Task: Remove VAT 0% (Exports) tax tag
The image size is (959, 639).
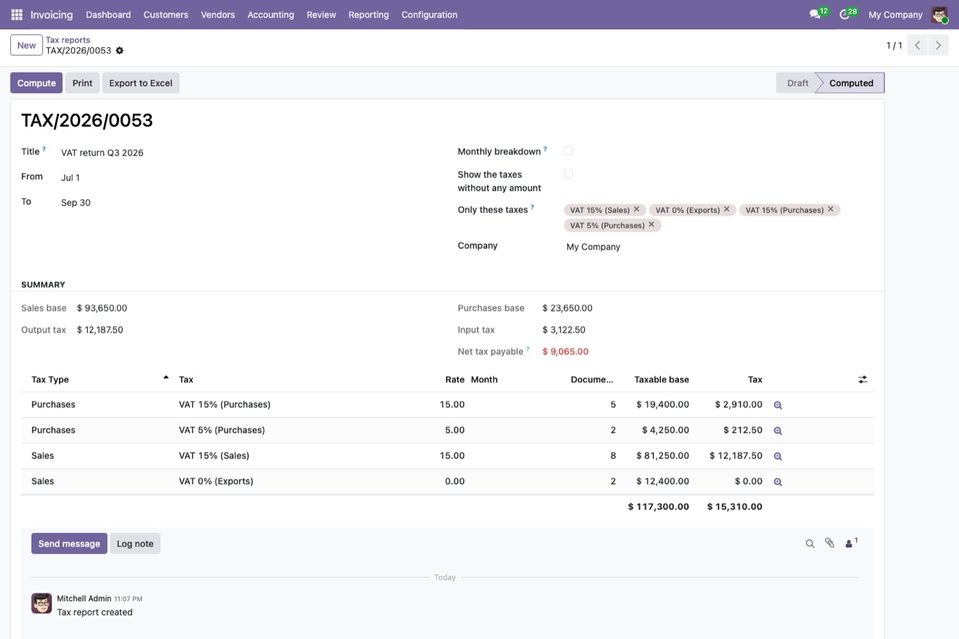Action: pos(727,209)
